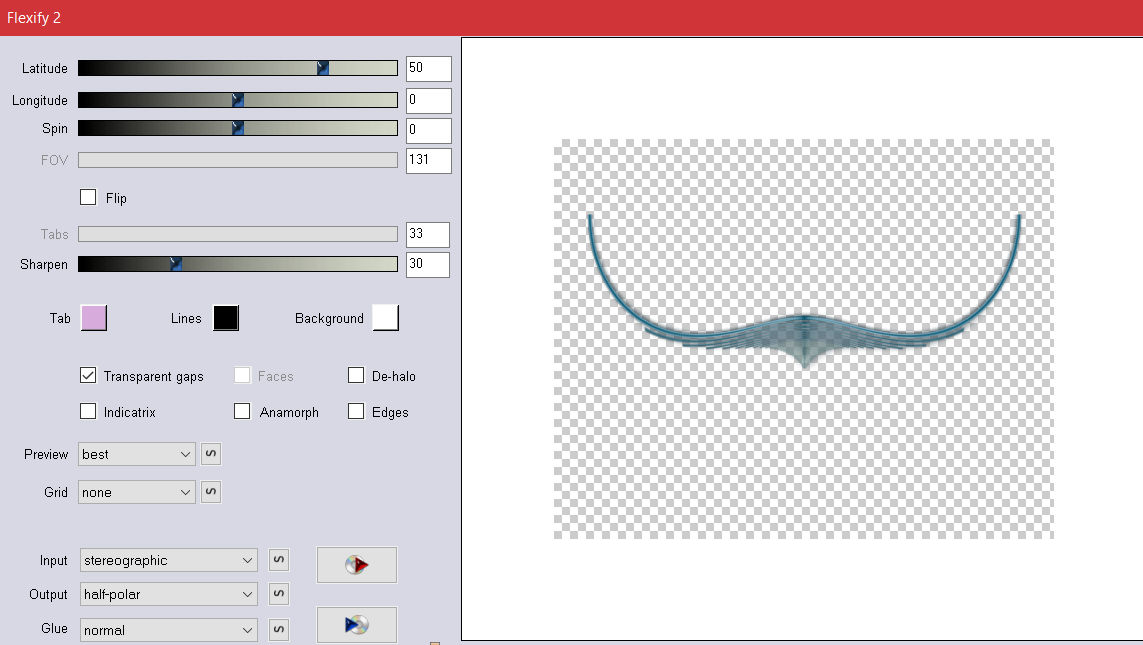Screen dimensions: 1143x645
Task: Tick the Anamorph checkbox
Action: (x=242, y=412)
